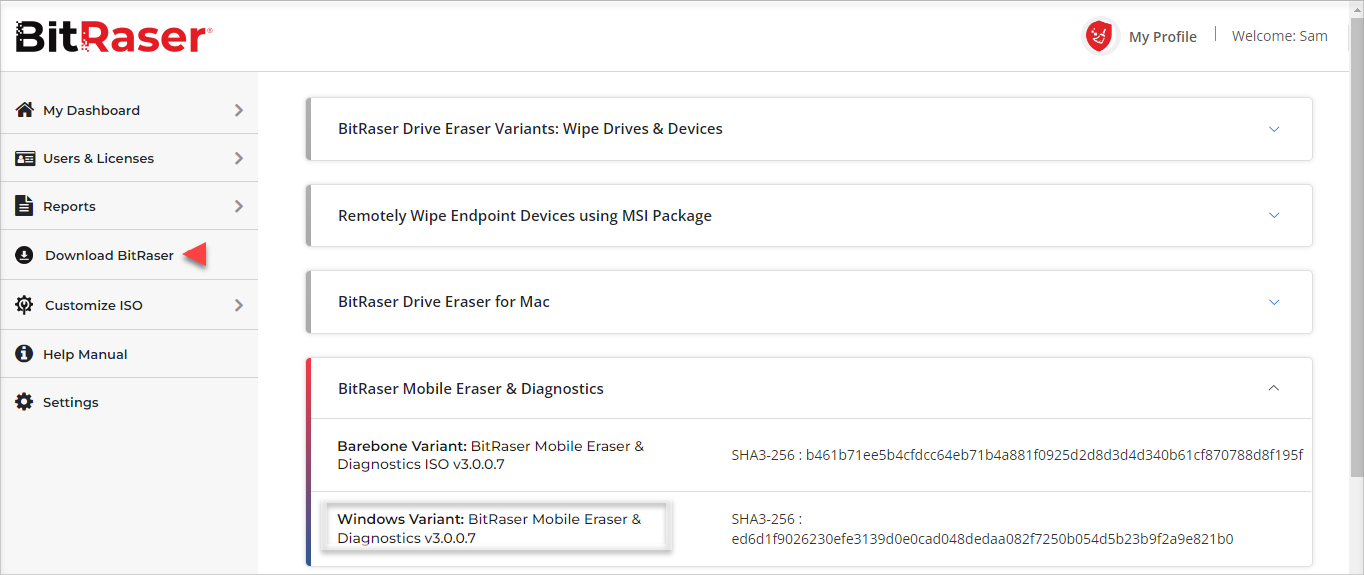The width and height of the screenshot is (1364, 575).
Task: Open Customize ISO menu item
Action: point(93,305)
